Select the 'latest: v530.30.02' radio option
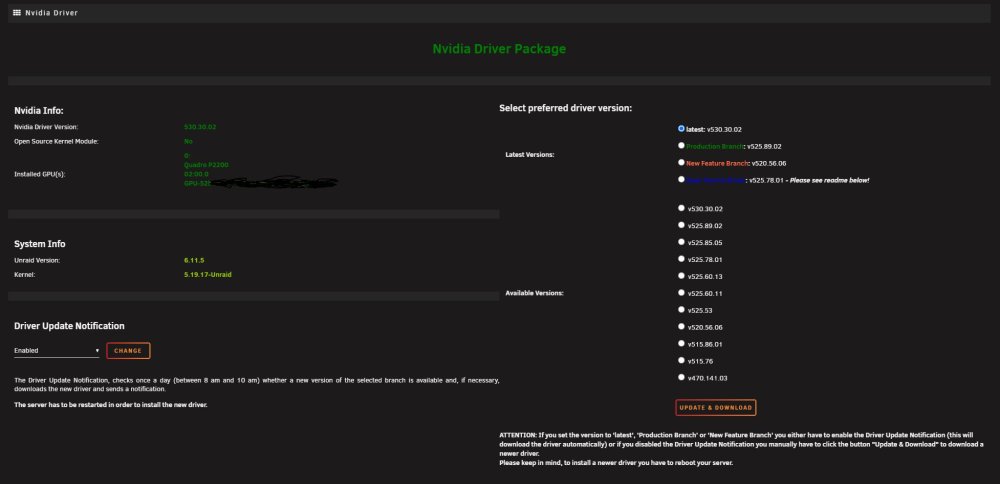Viewport: 1000px width, 484px height. point(681,128)
